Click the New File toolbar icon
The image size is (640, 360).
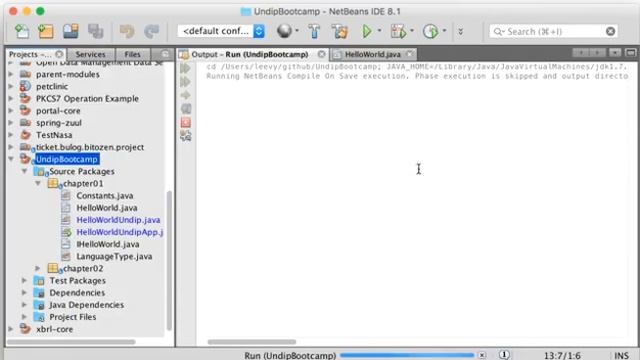point(22,31)
